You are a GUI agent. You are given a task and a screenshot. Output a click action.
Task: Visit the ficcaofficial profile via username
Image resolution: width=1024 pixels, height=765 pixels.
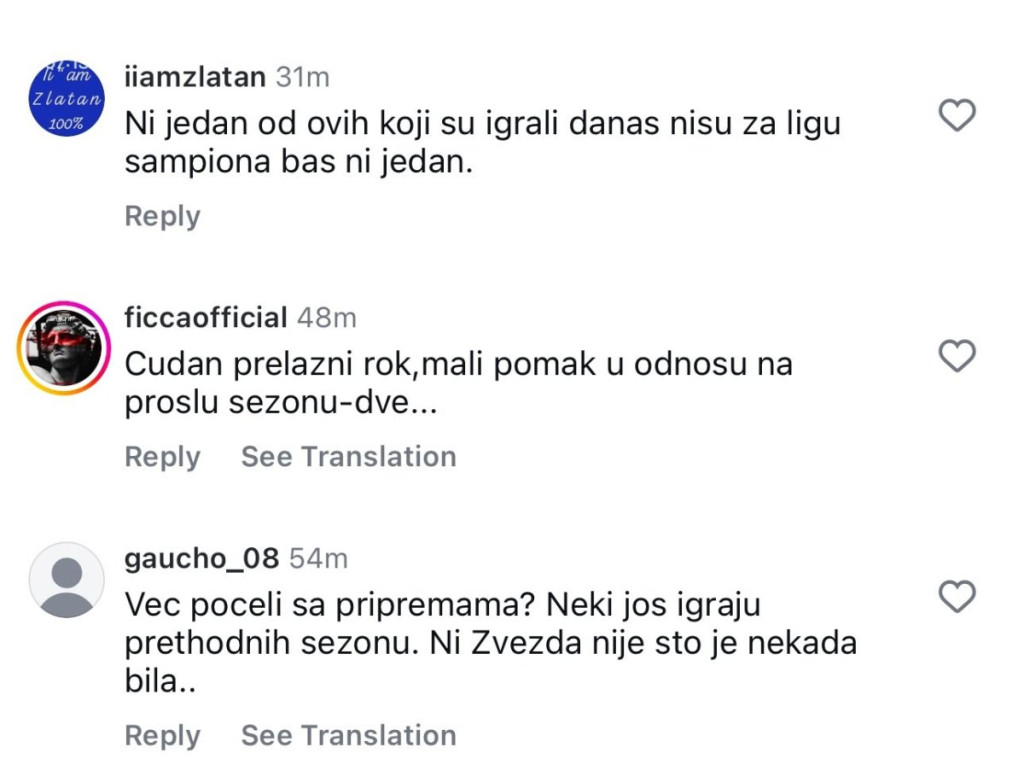coord(205,318)
